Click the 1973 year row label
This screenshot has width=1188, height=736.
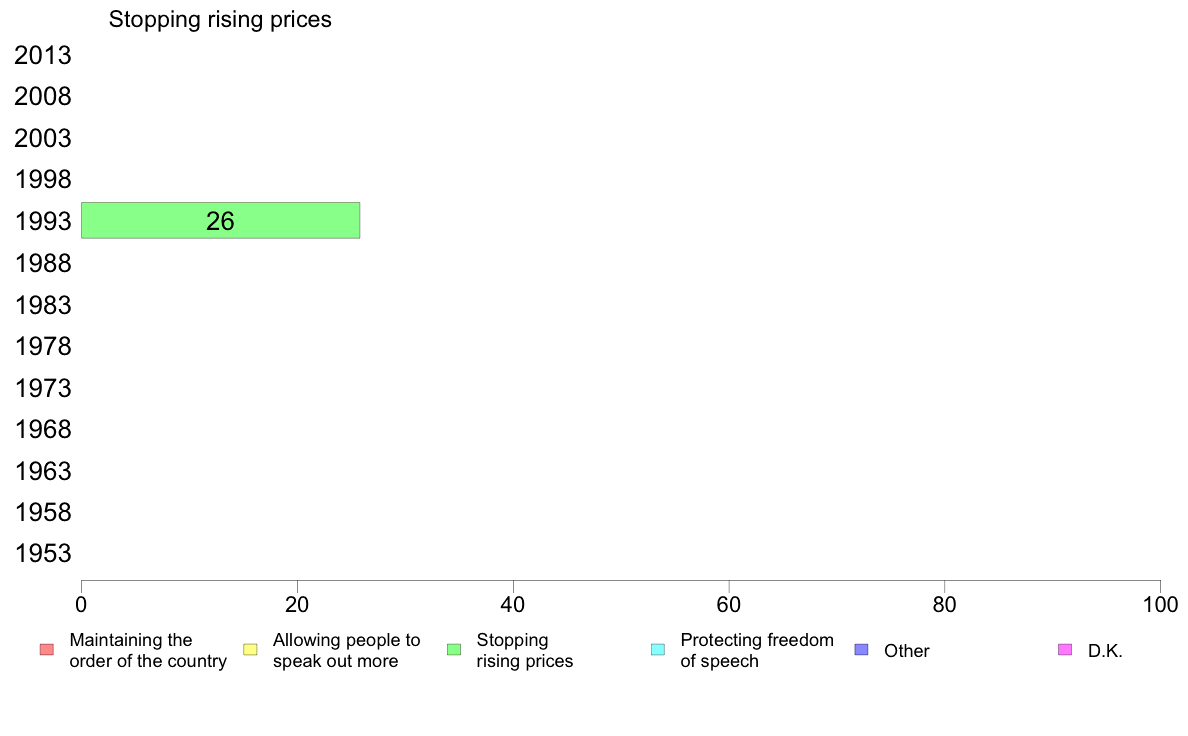(43, 388)
